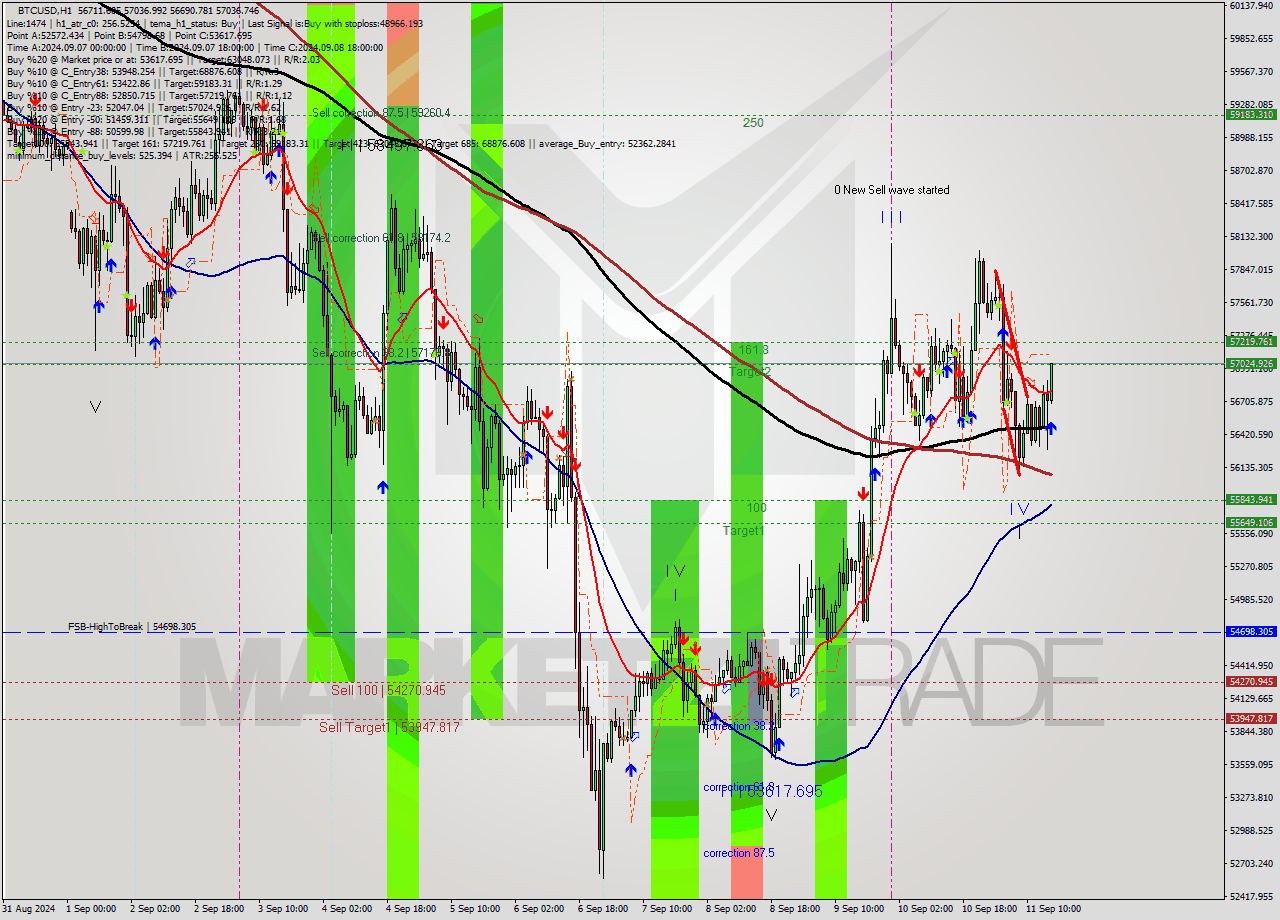Image resolution: width=1280 pixels, height=920 pixels.
Task: Click the 10 Sep 18:00 time label
Action: click(x=990, y=909)
